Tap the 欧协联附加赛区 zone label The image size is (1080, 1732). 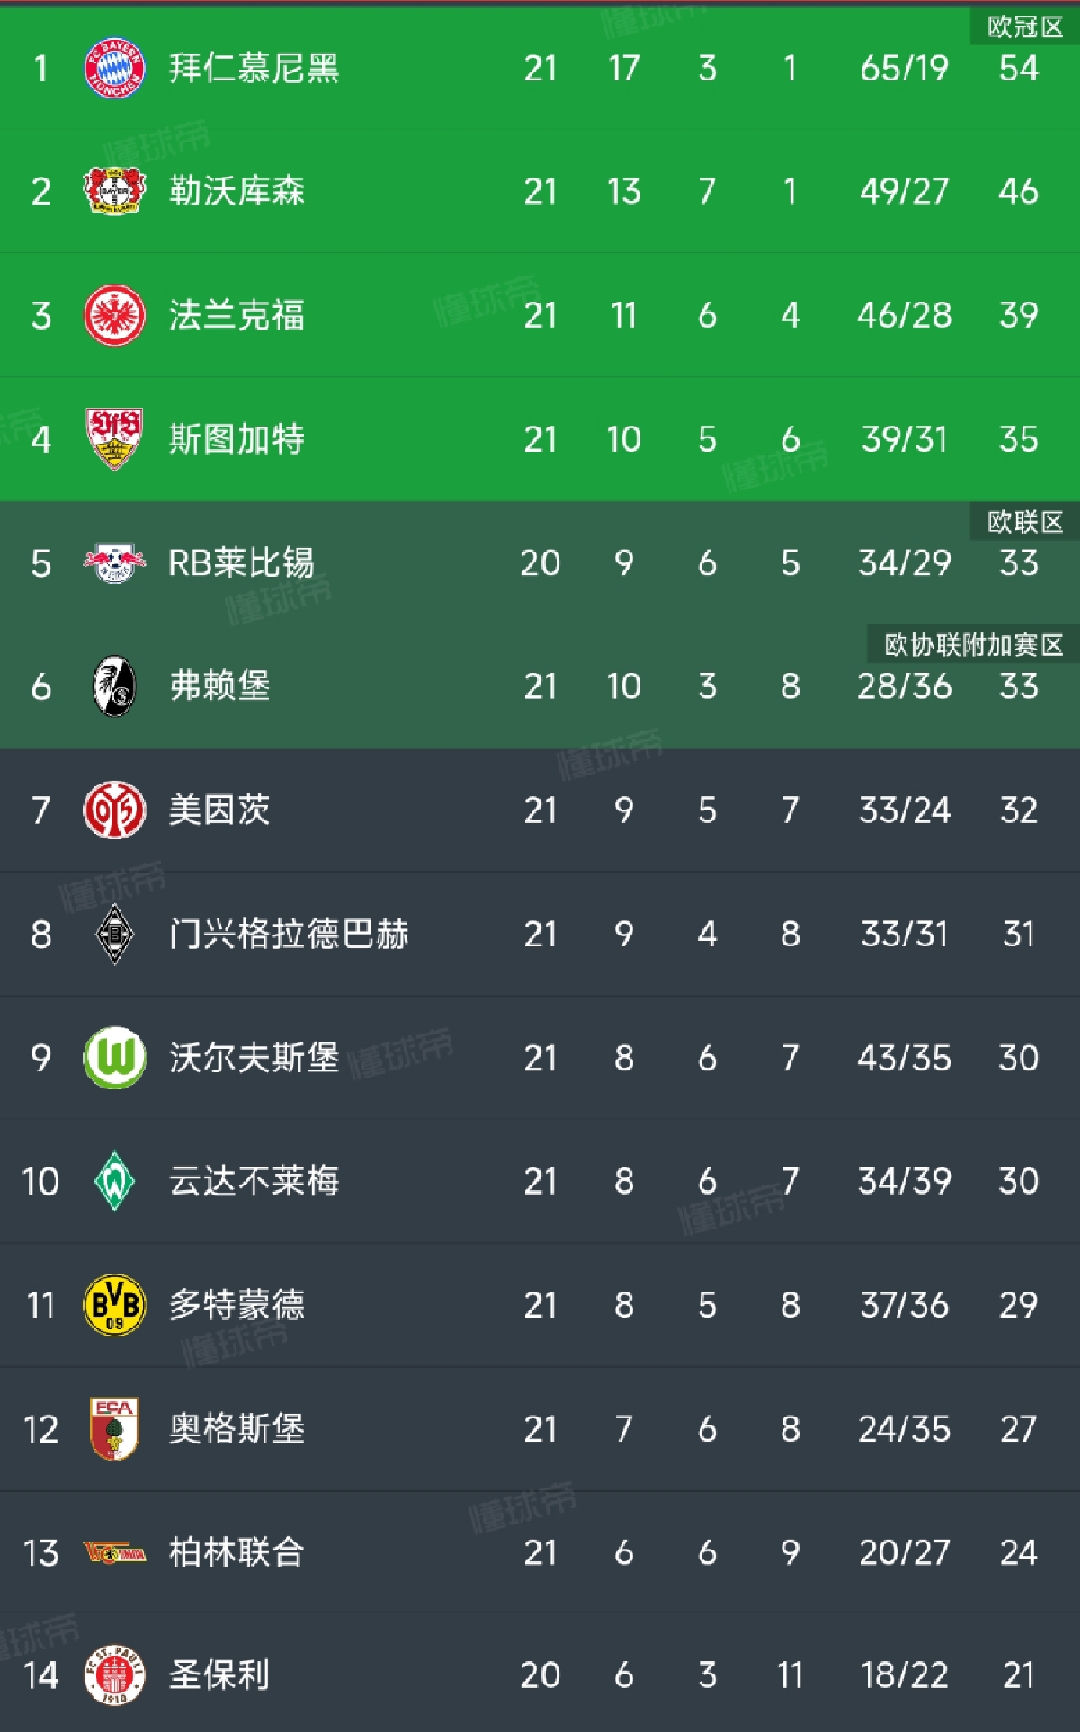pos(973,645)
